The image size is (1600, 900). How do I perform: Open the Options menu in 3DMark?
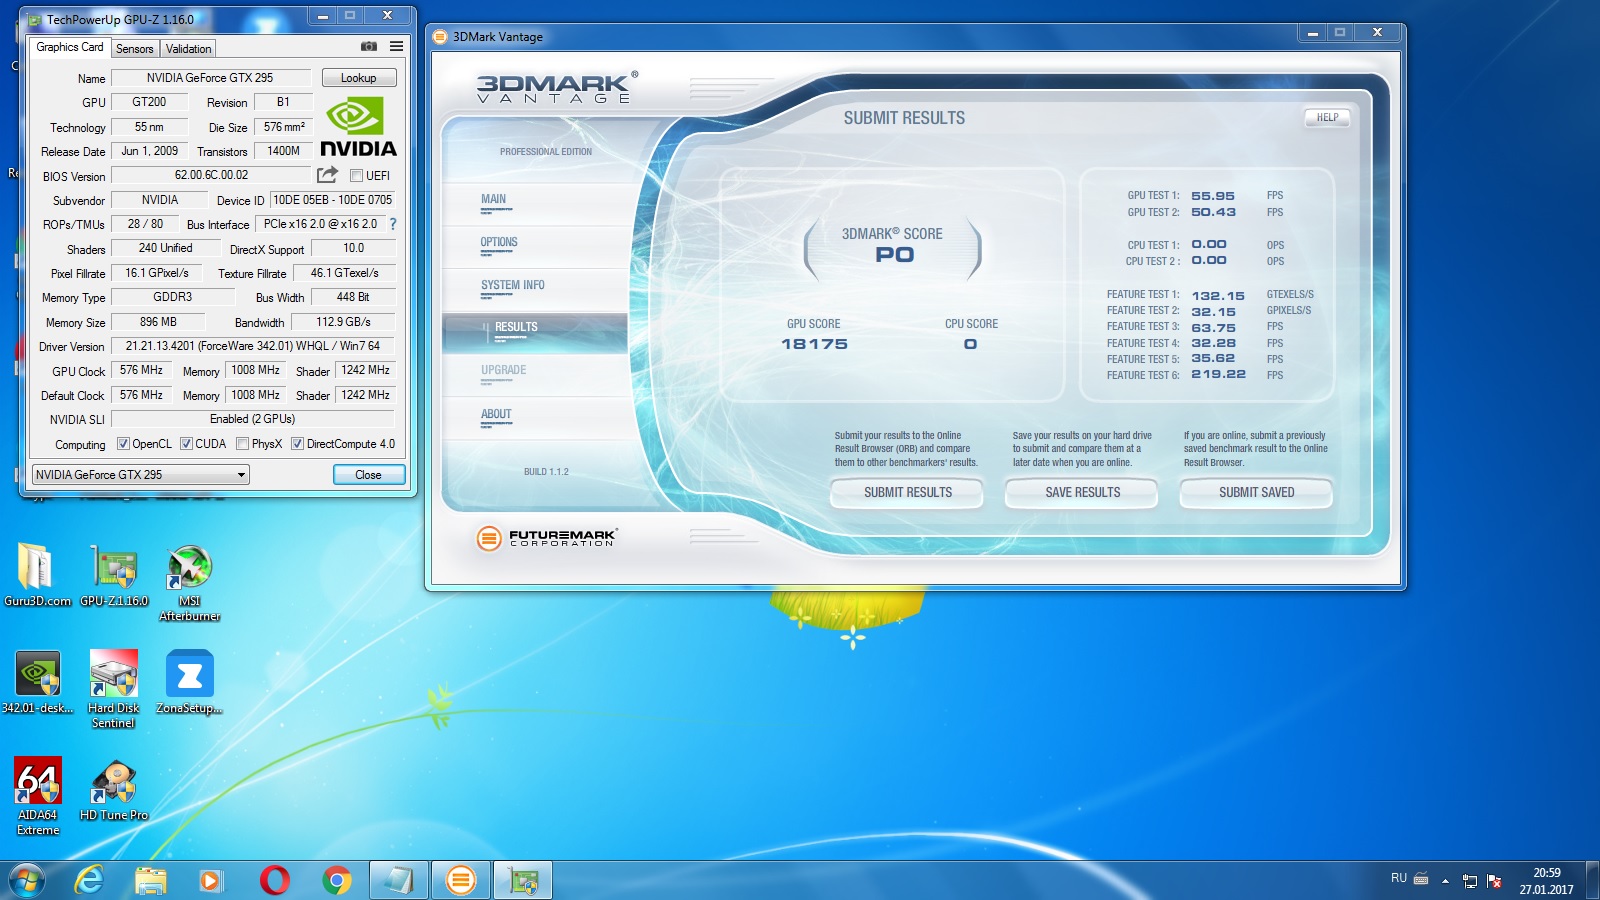pos(499,243)
